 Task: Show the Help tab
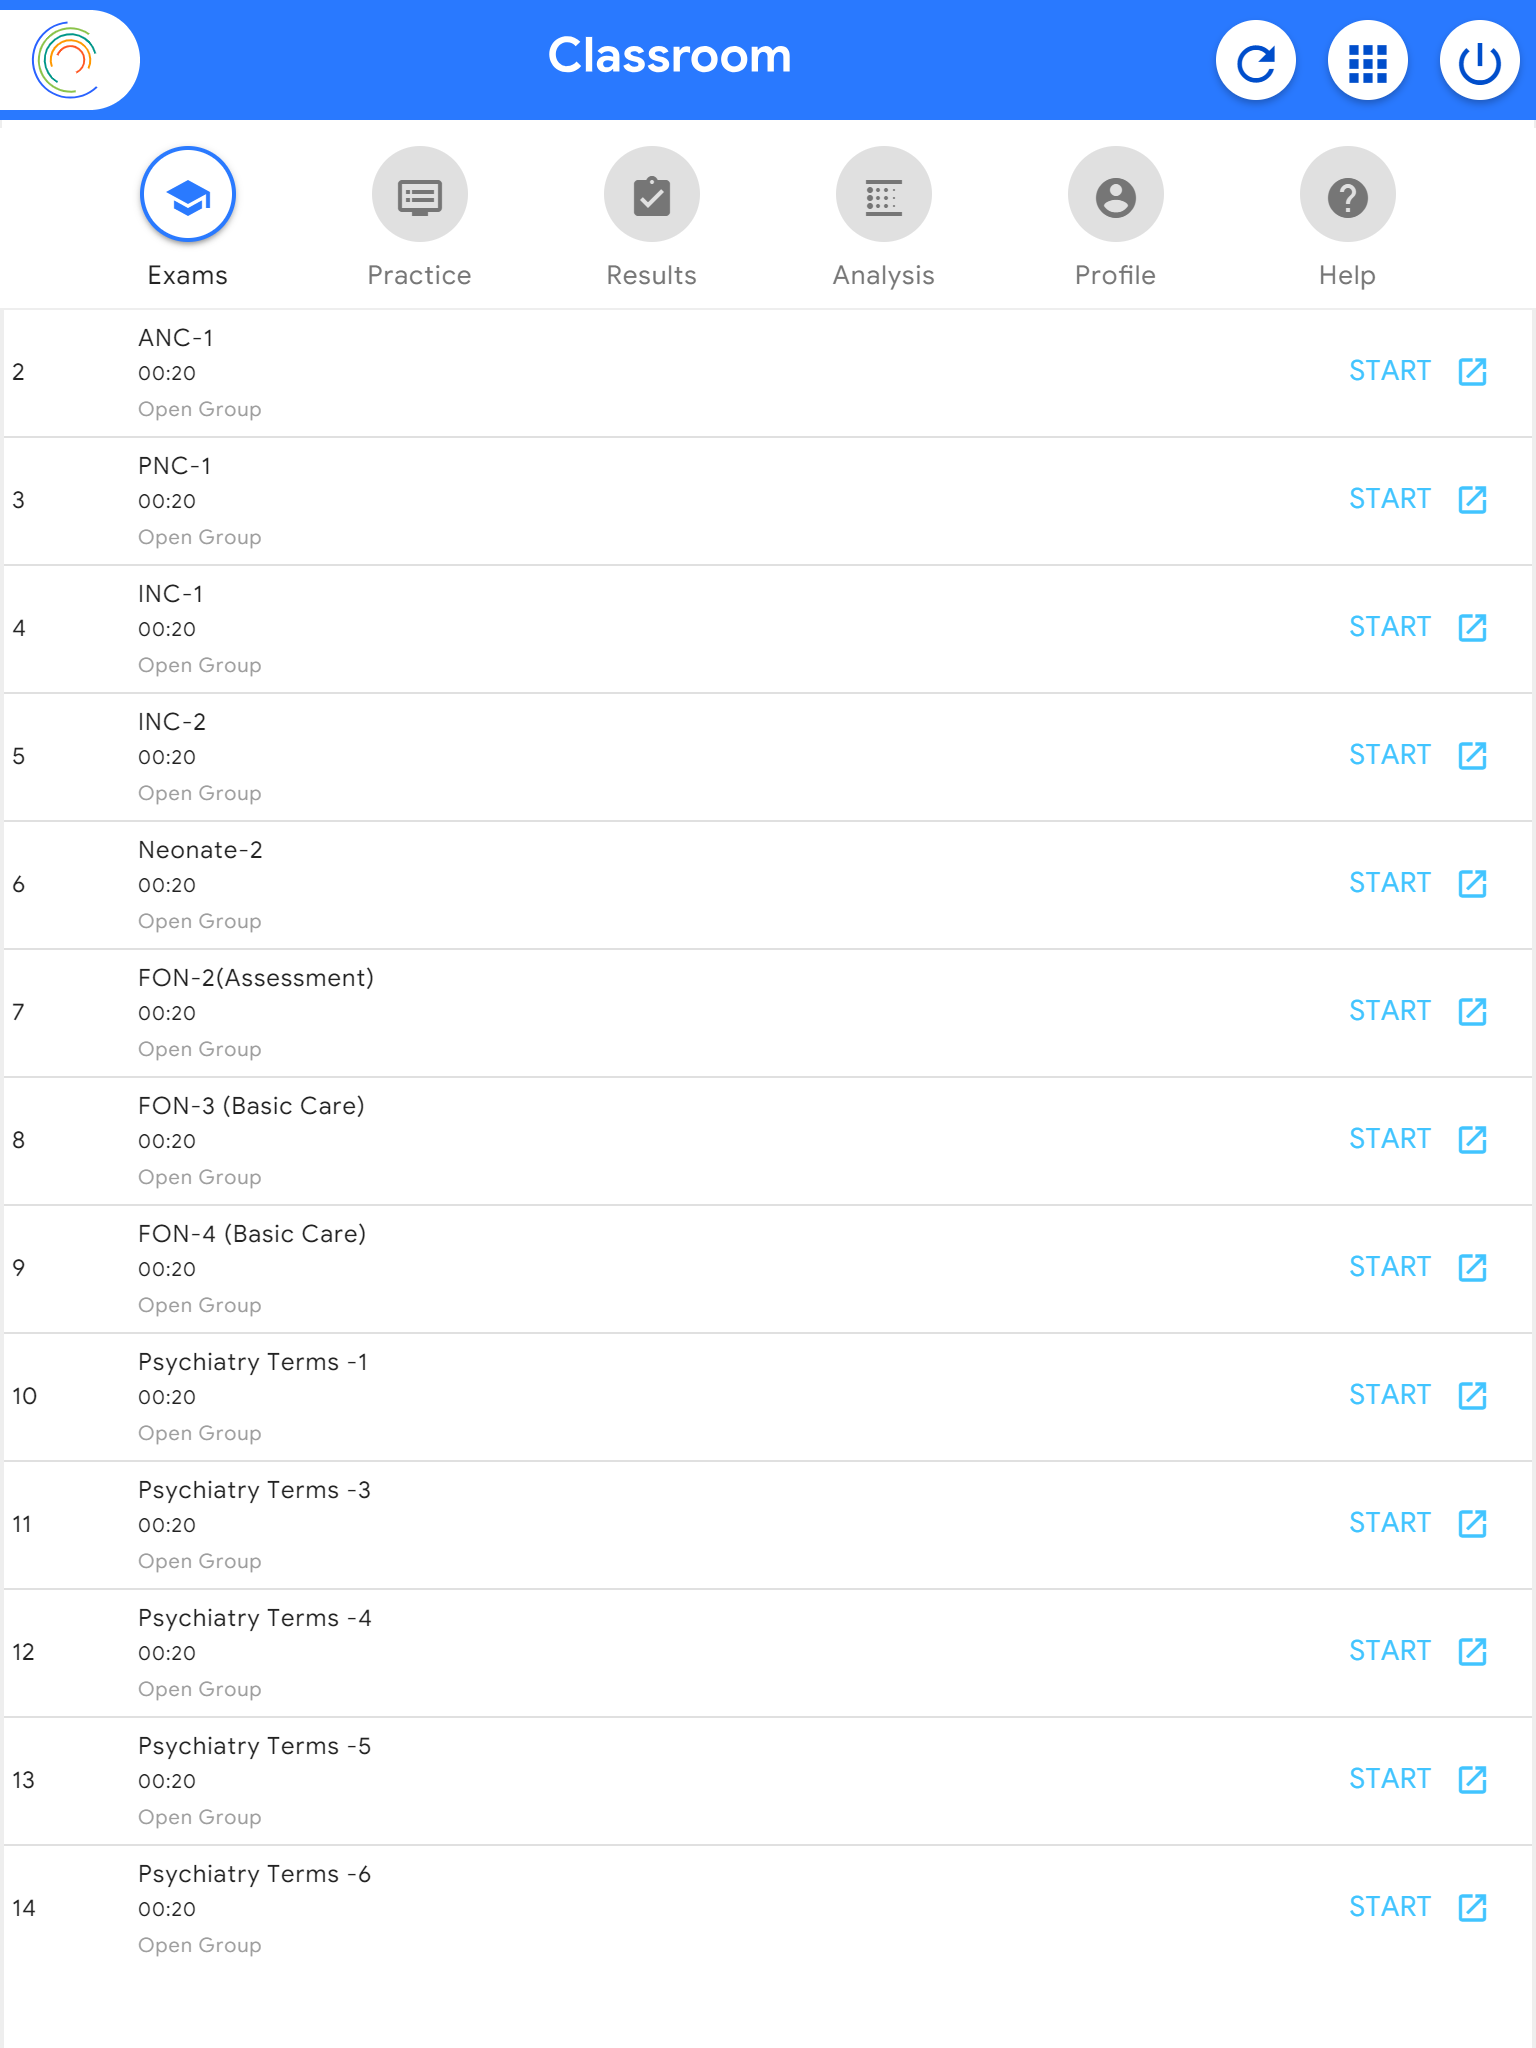(1348, 196)
